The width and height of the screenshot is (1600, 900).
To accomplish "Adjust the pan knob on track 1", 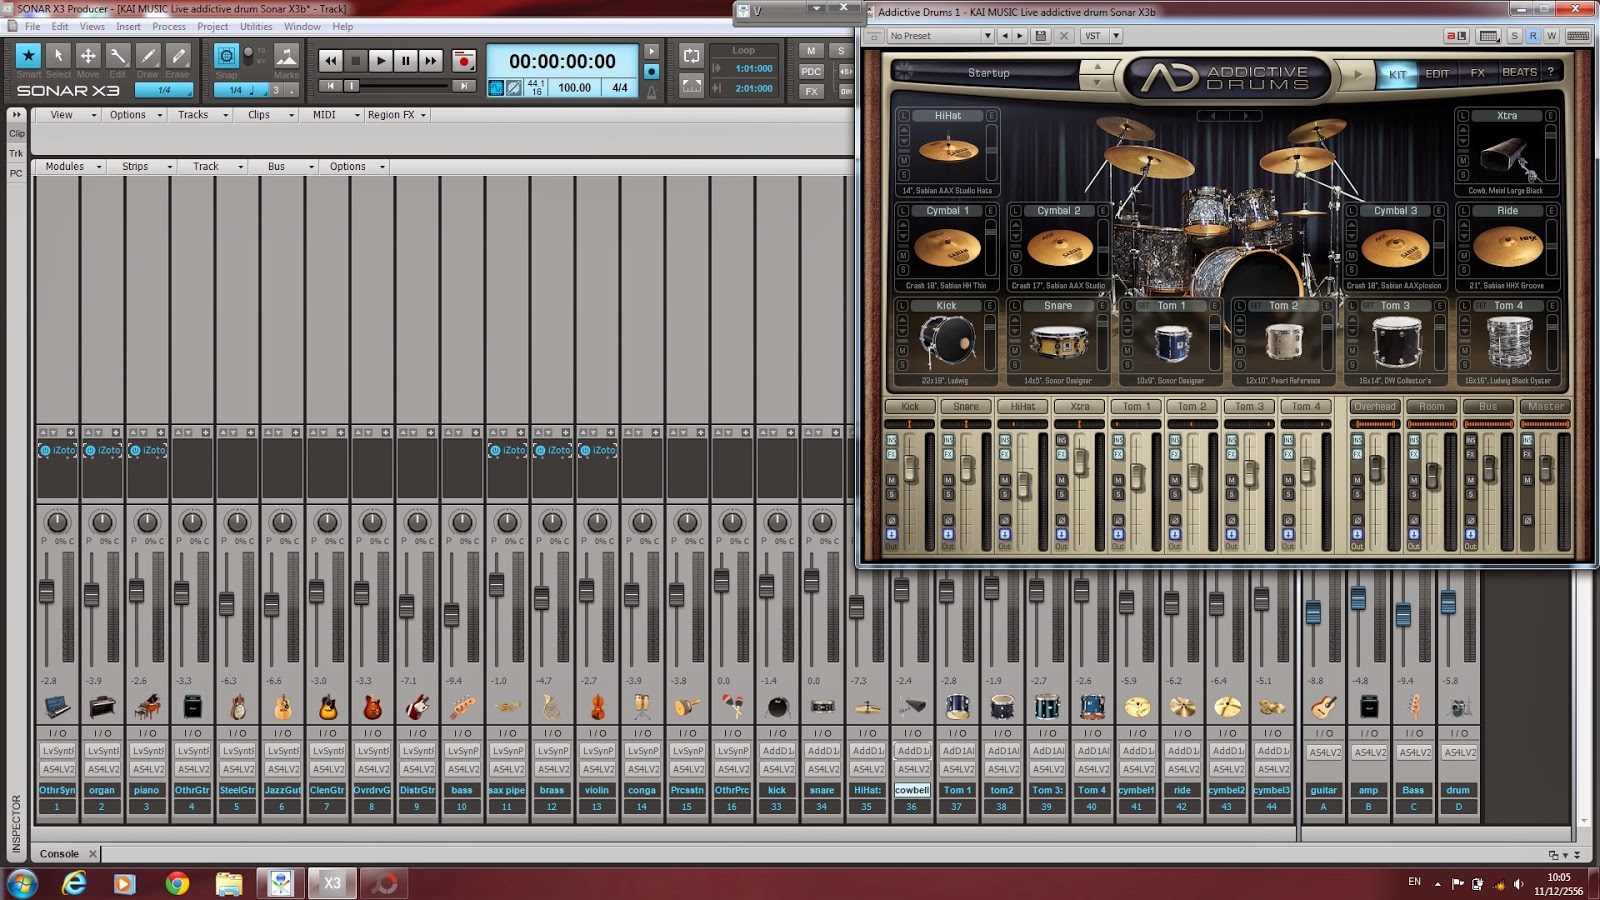I will tap(57, 522).
